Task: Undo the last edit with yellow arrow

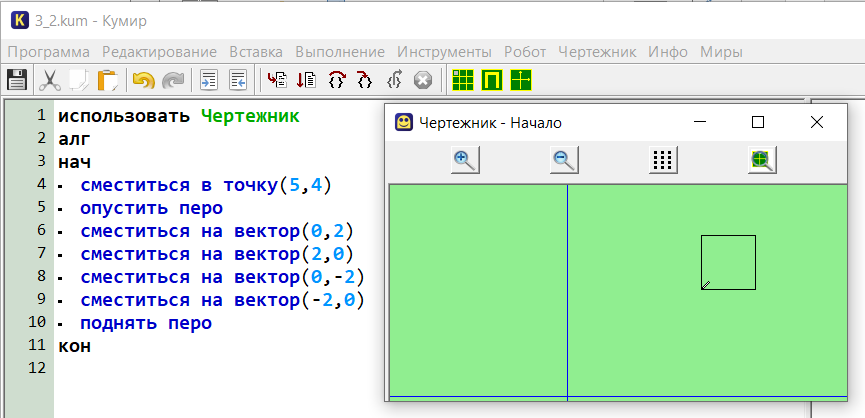Action: (x=144, y=81)
